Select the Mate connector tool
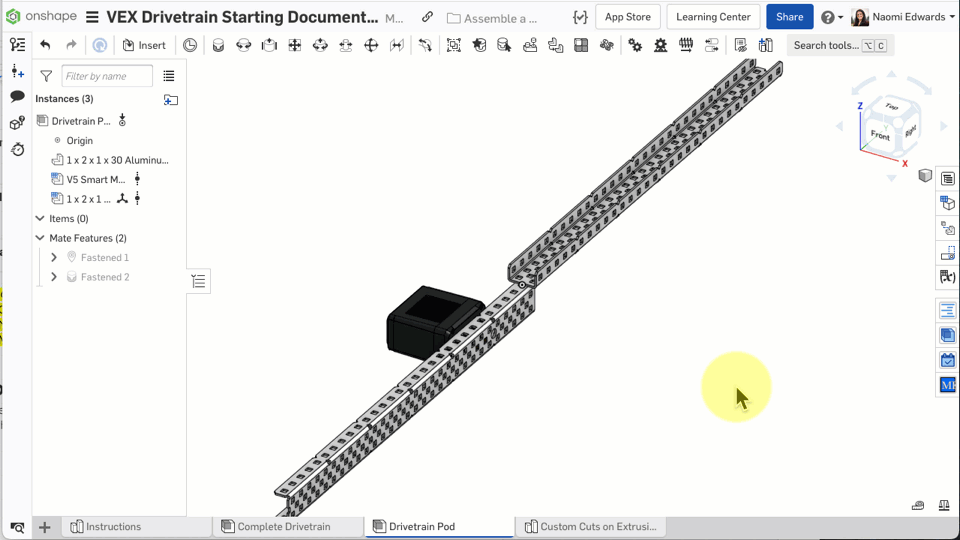 tap(425, 45)
